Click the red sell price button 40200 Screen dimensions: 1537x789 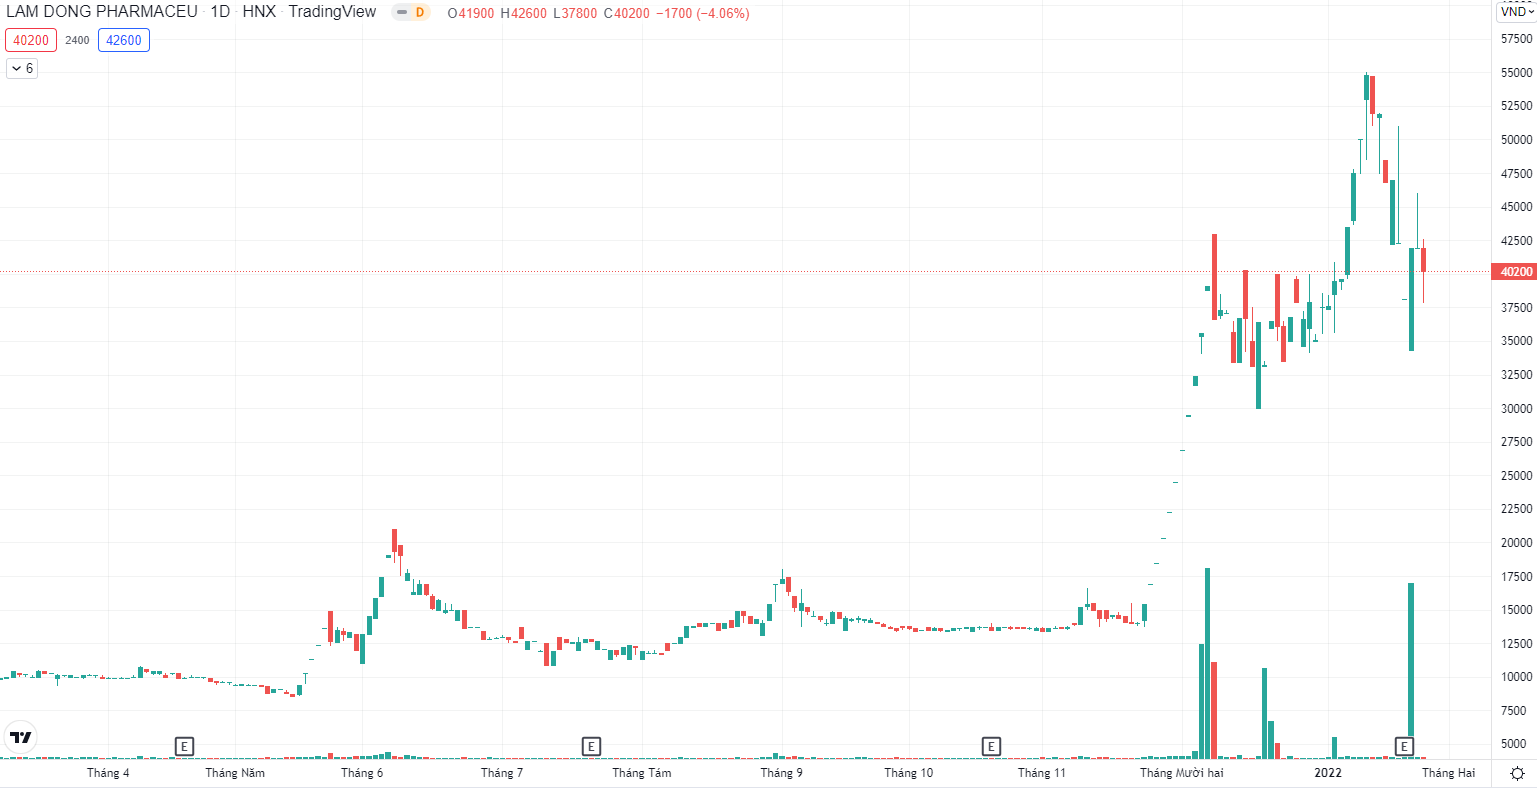click(x=31, y=40)
